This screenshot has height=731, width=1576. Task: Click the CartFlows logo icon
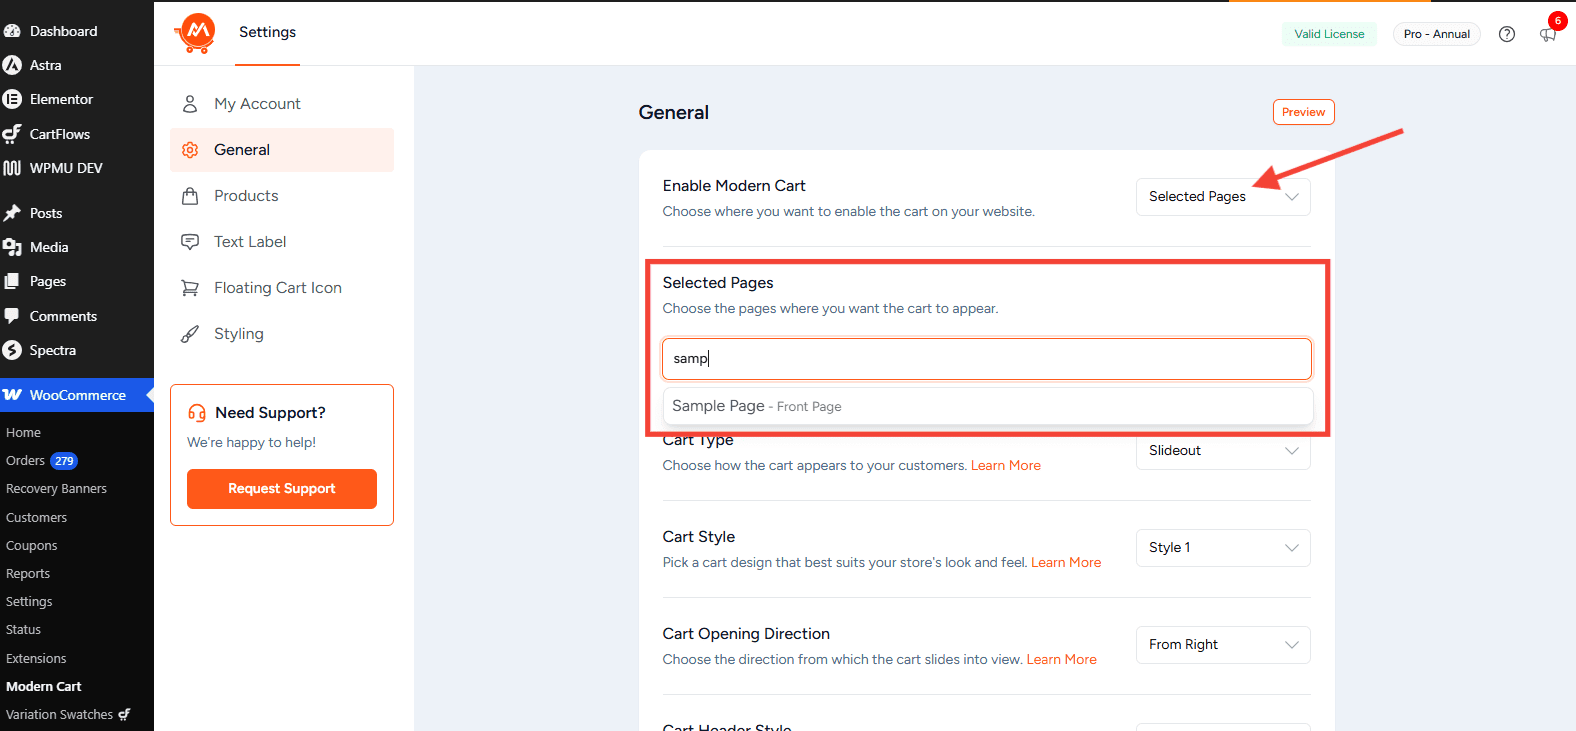click(12, 134)
